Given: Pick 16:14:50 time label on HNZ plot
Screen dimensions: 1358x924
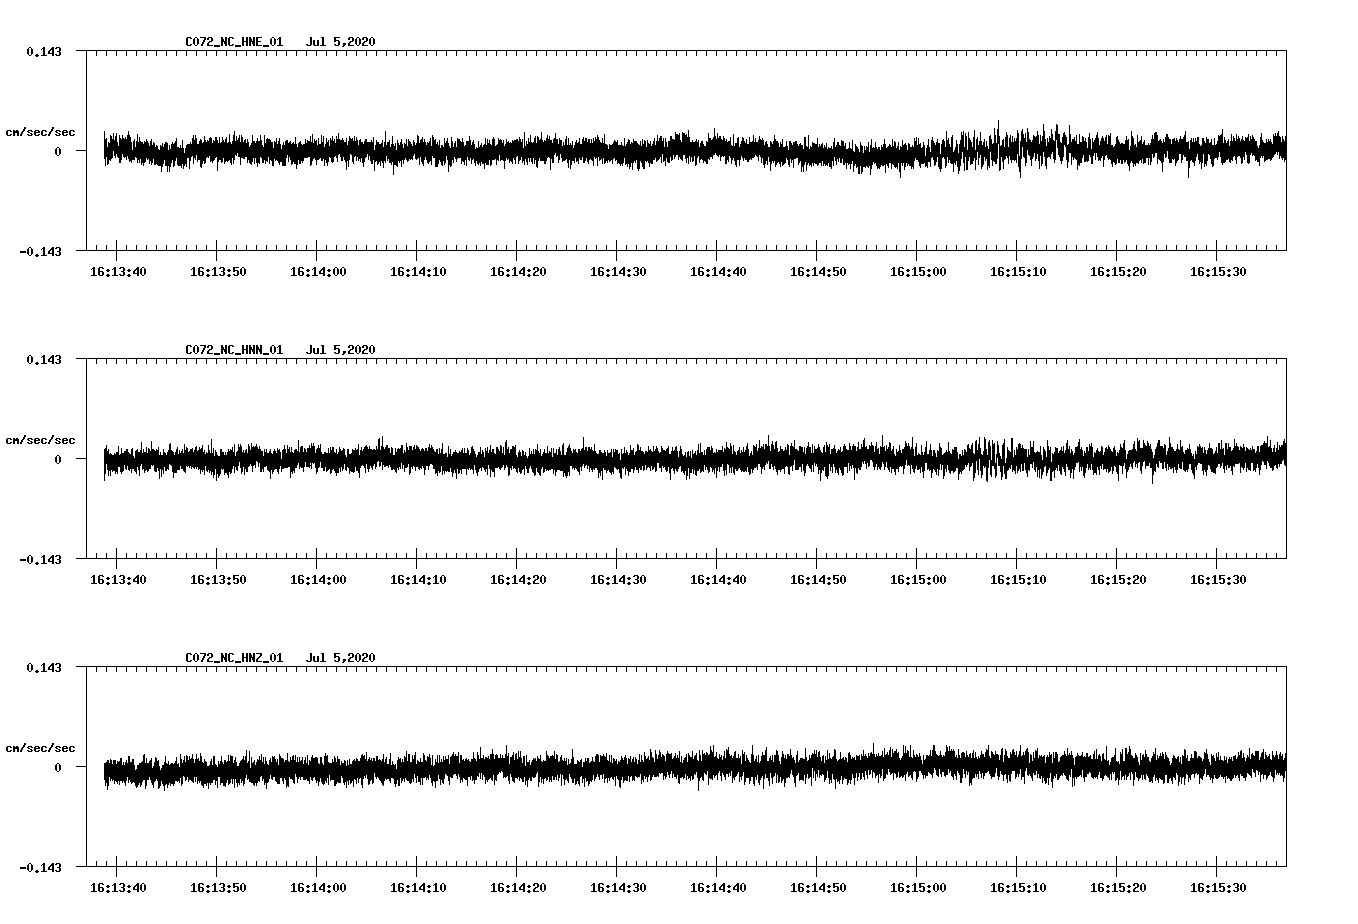Looking at the screenshot, I should (x=818, y=888).
